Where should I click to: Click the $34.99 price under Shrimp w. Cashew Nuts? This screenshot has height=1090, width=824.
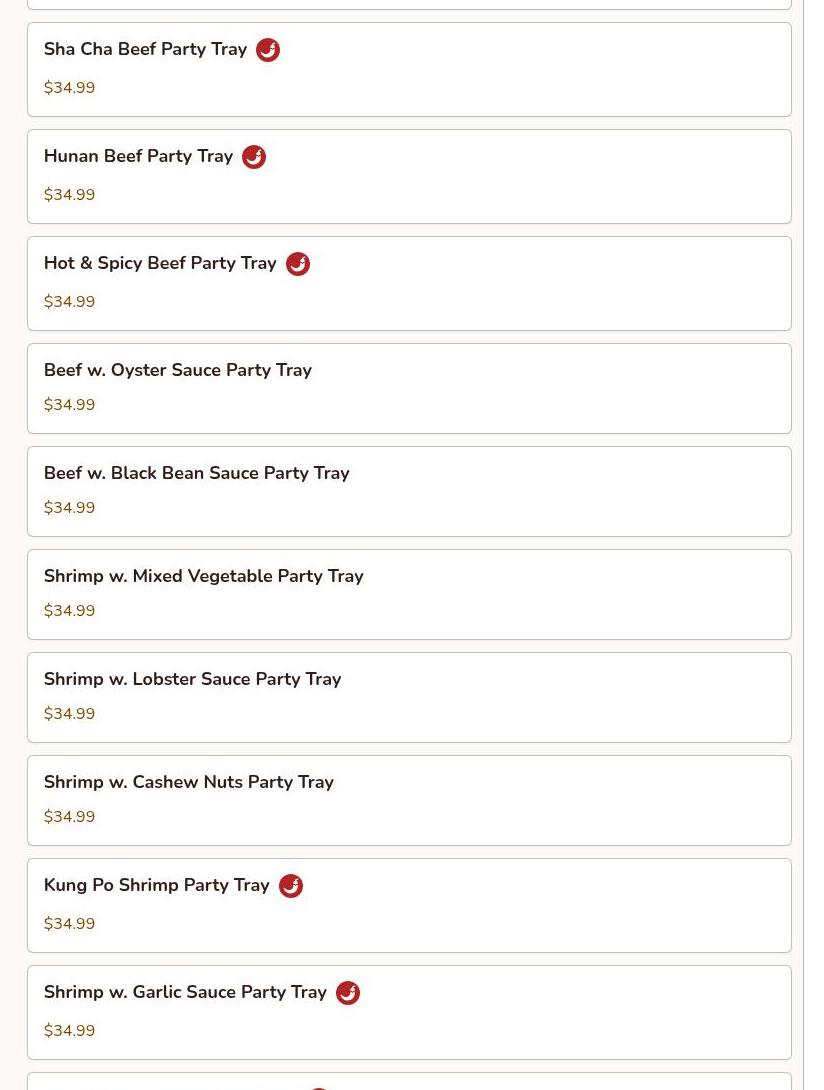pos(70,817)
